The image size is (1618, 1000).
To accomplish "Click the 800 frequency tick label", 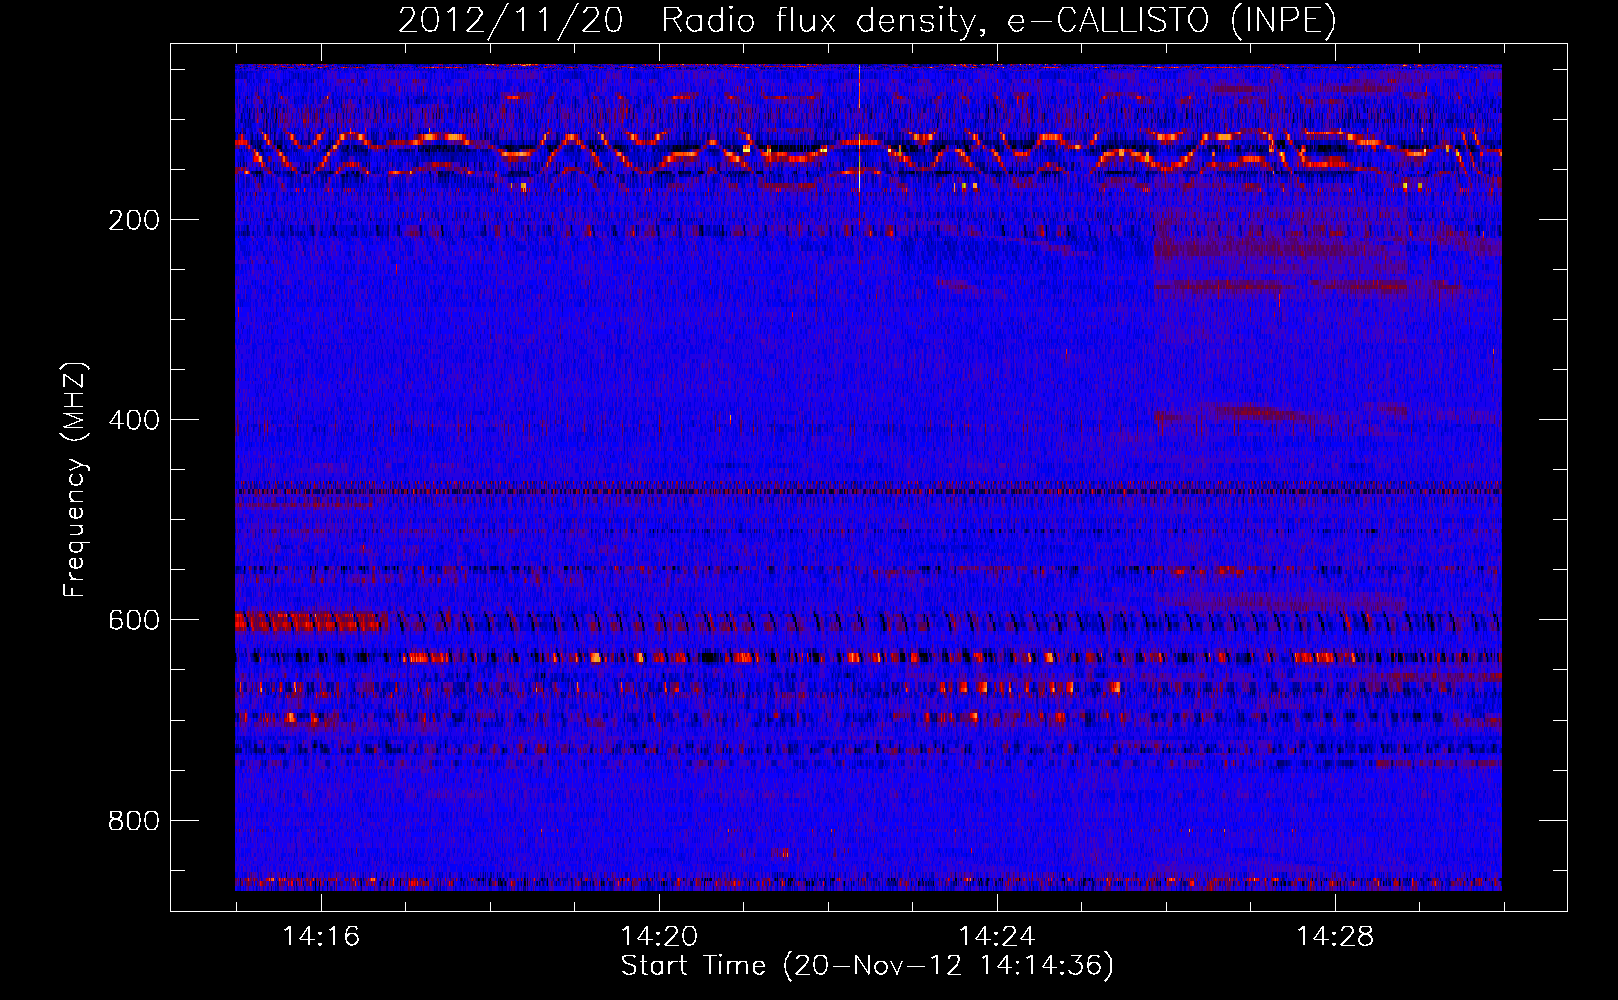I will (134, 821).
